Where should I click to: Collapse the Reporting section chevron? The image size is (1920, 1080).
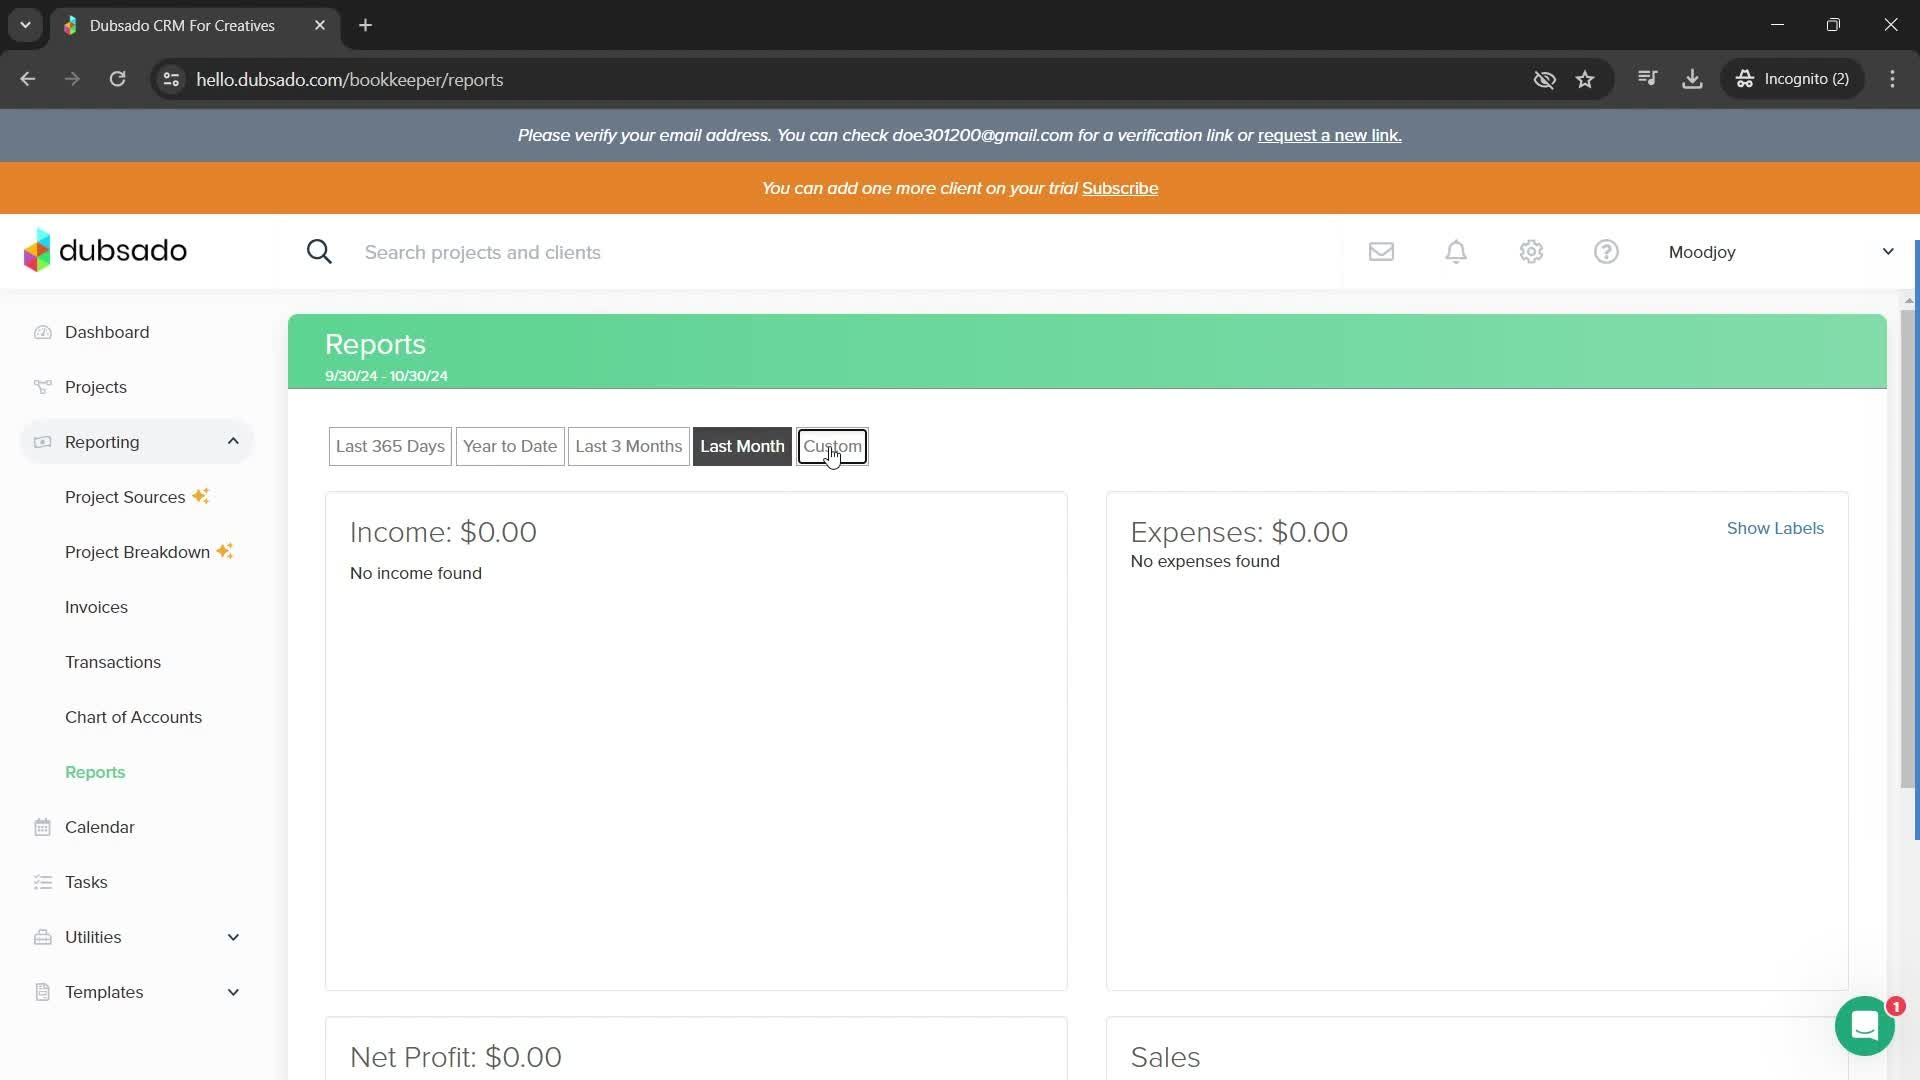coord(233,442)
